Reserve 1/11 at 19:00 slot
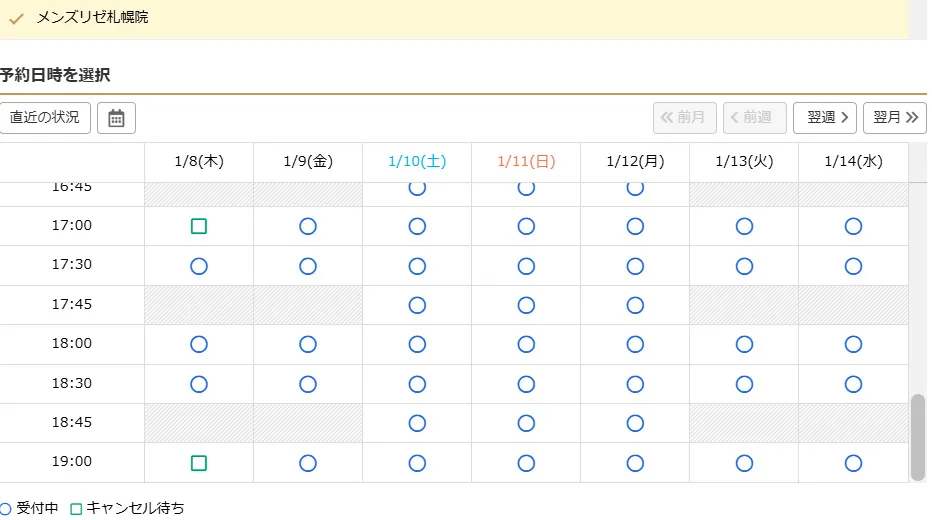The image size is (932, 520). pyautogui.click(x=526, y=463)
